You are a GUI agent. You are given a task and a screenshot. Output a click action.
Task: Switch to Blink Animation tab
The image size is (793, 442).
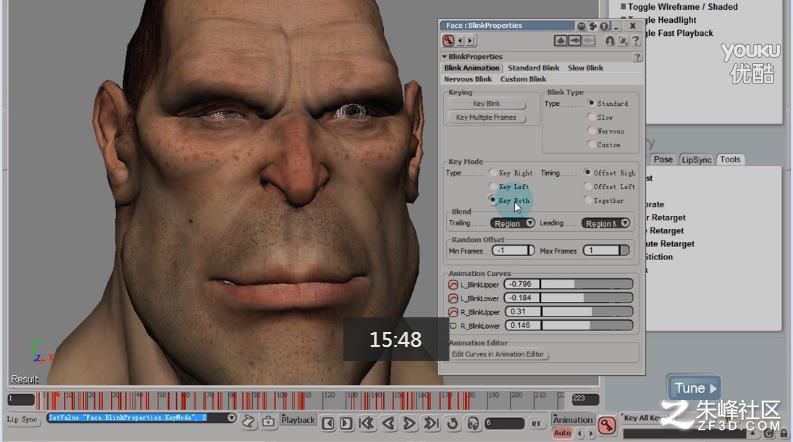[471, 68]
